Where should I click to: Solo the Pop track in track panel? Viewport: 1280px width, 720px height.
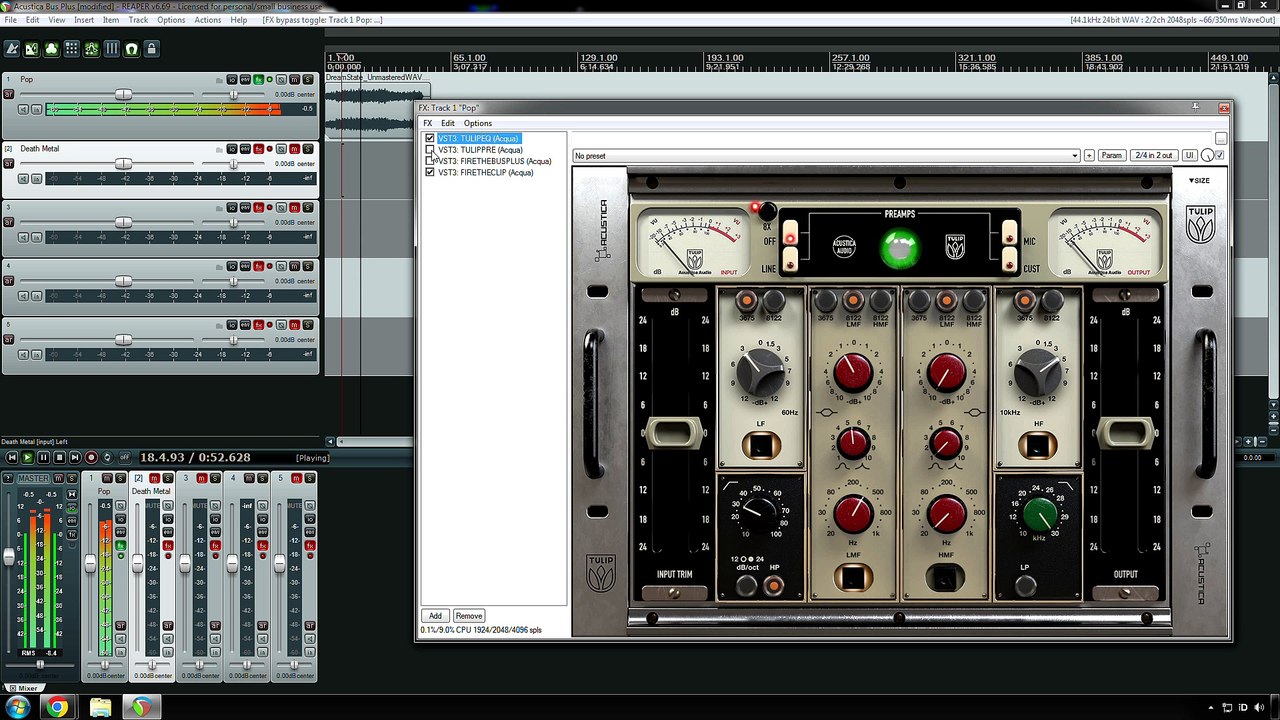pyautogui.click(x=308, y=79)
